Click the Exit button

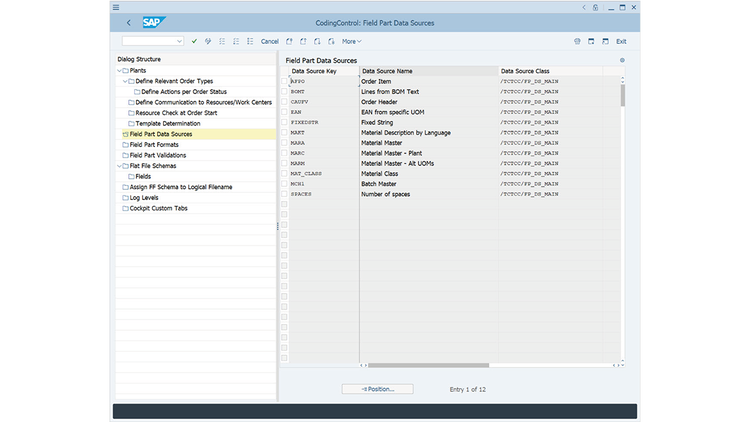point(621,42)
